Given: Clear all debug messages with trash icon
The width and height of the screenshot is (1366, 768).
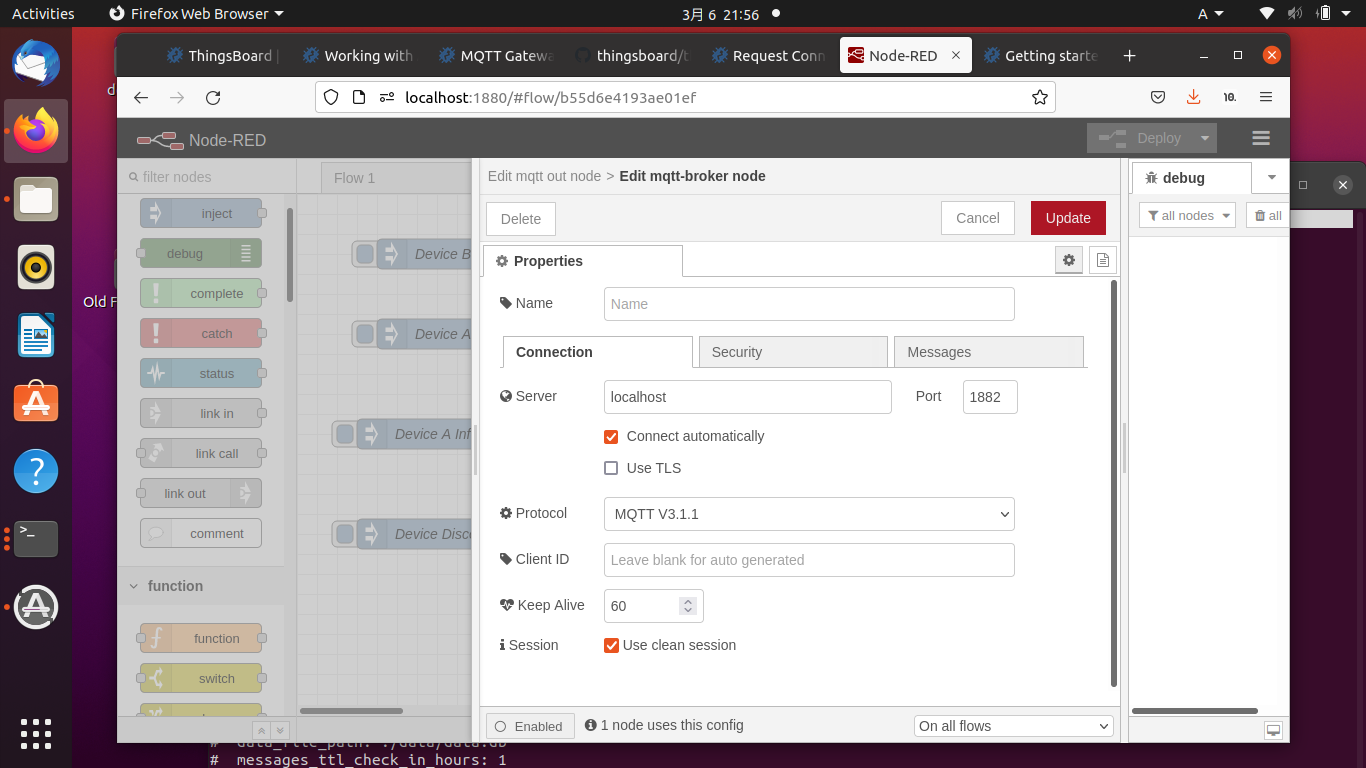Looking at the screenshot, I should click(1268, 215).
